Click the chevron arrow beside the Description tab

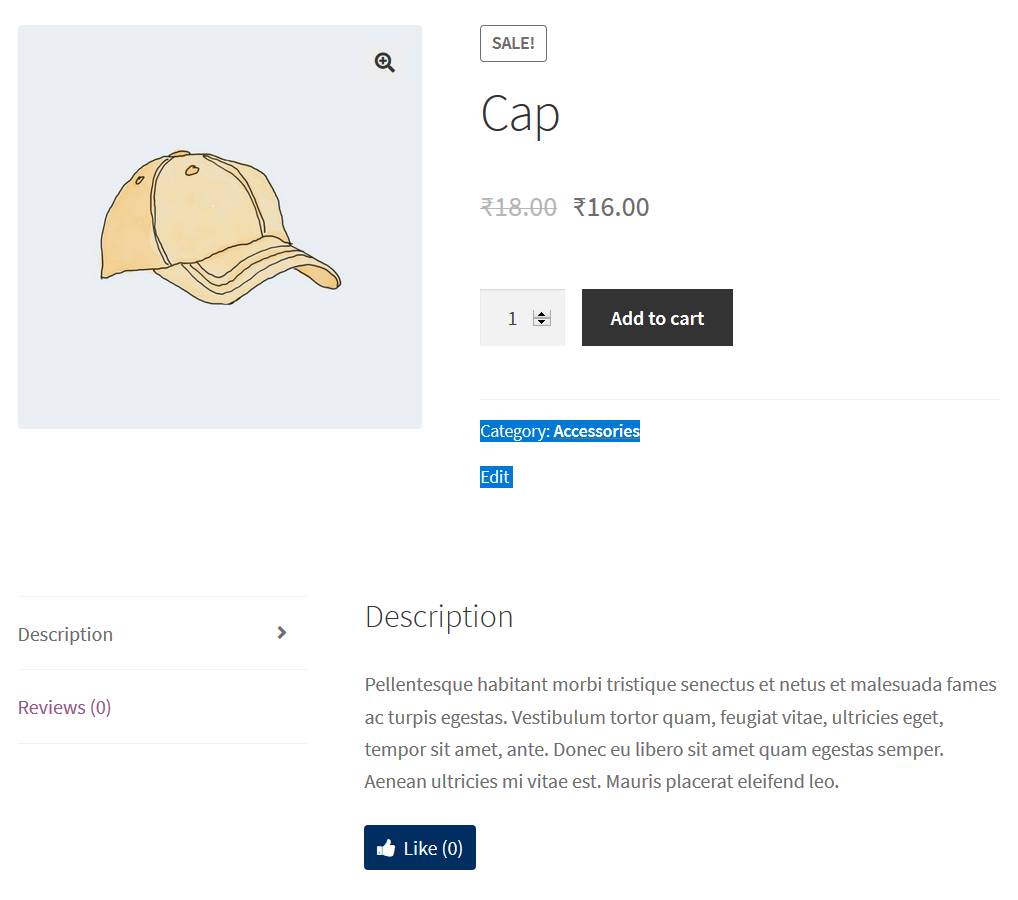[x=281, y=633]
